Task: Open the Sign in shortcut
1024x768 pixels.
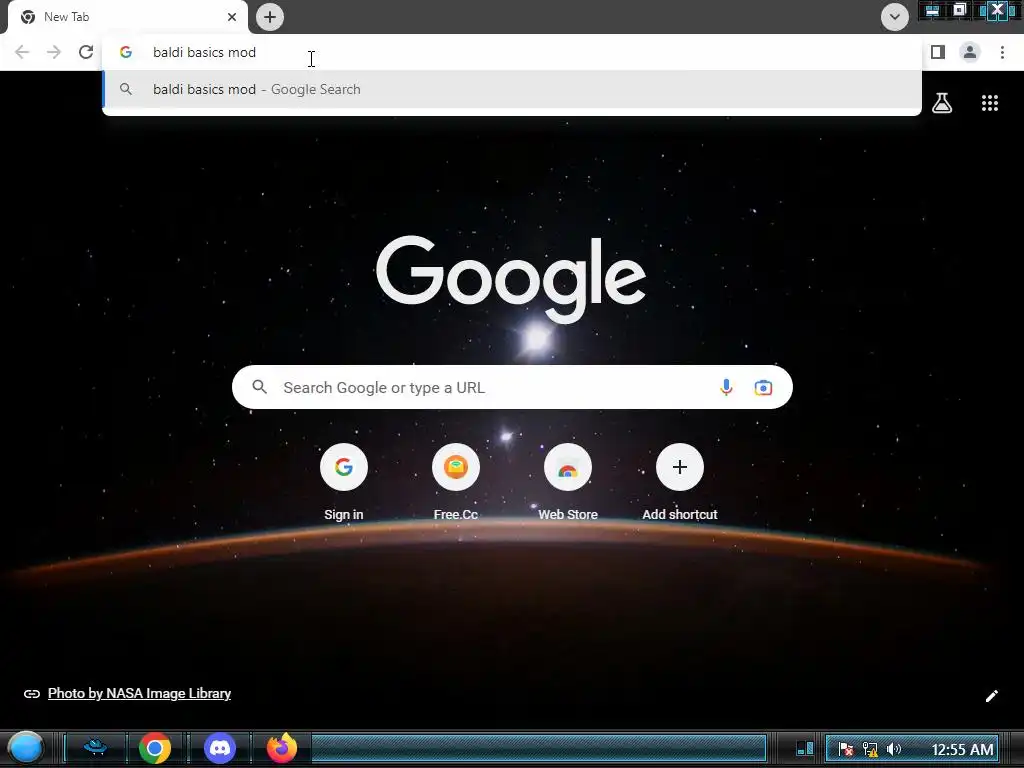Action: 344,482
